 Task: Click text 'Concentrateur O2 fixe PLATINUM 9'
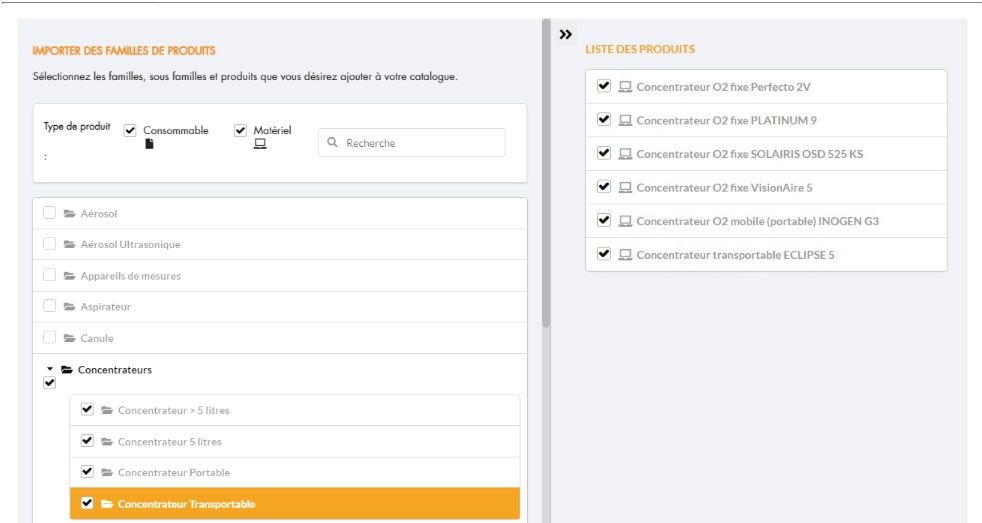726,120
